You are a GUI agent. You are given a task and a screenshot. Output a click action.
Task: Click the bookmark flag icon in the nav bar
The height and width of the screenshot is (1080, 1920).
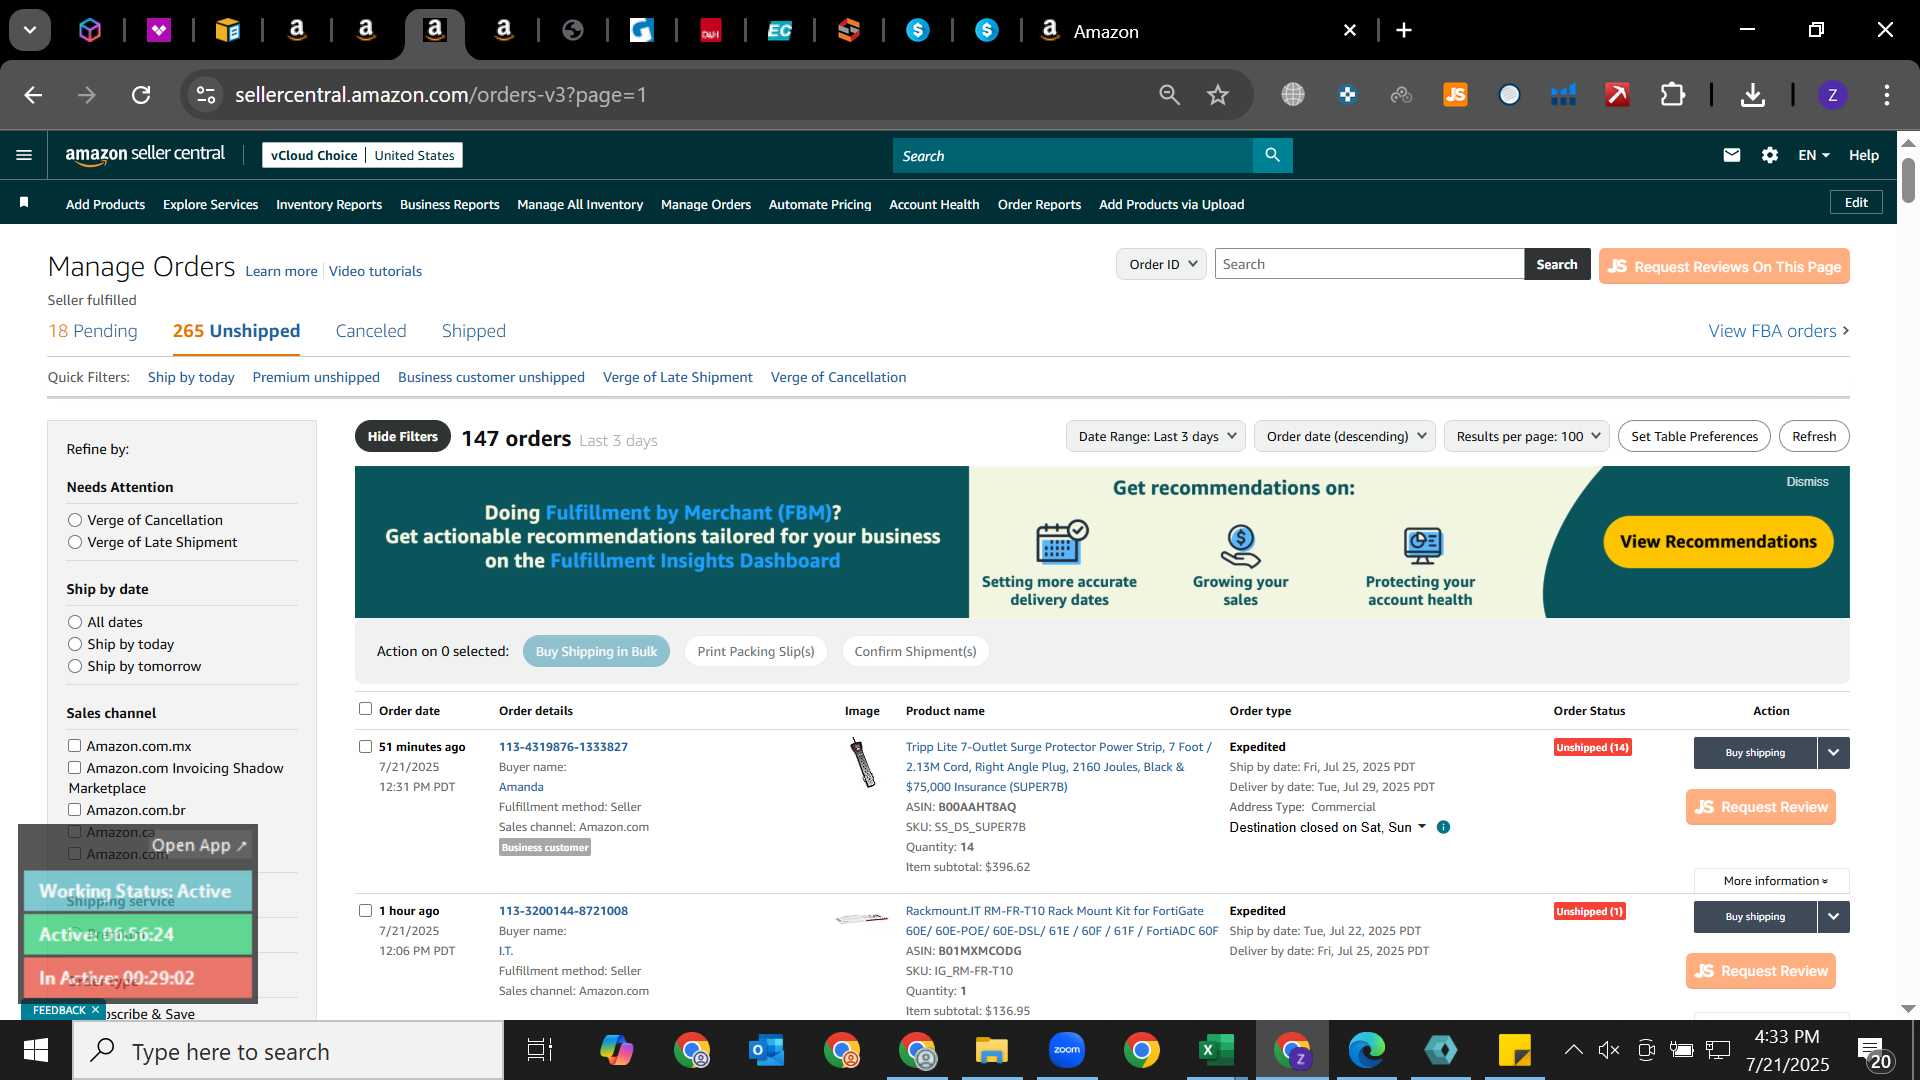tap(24, 203)
